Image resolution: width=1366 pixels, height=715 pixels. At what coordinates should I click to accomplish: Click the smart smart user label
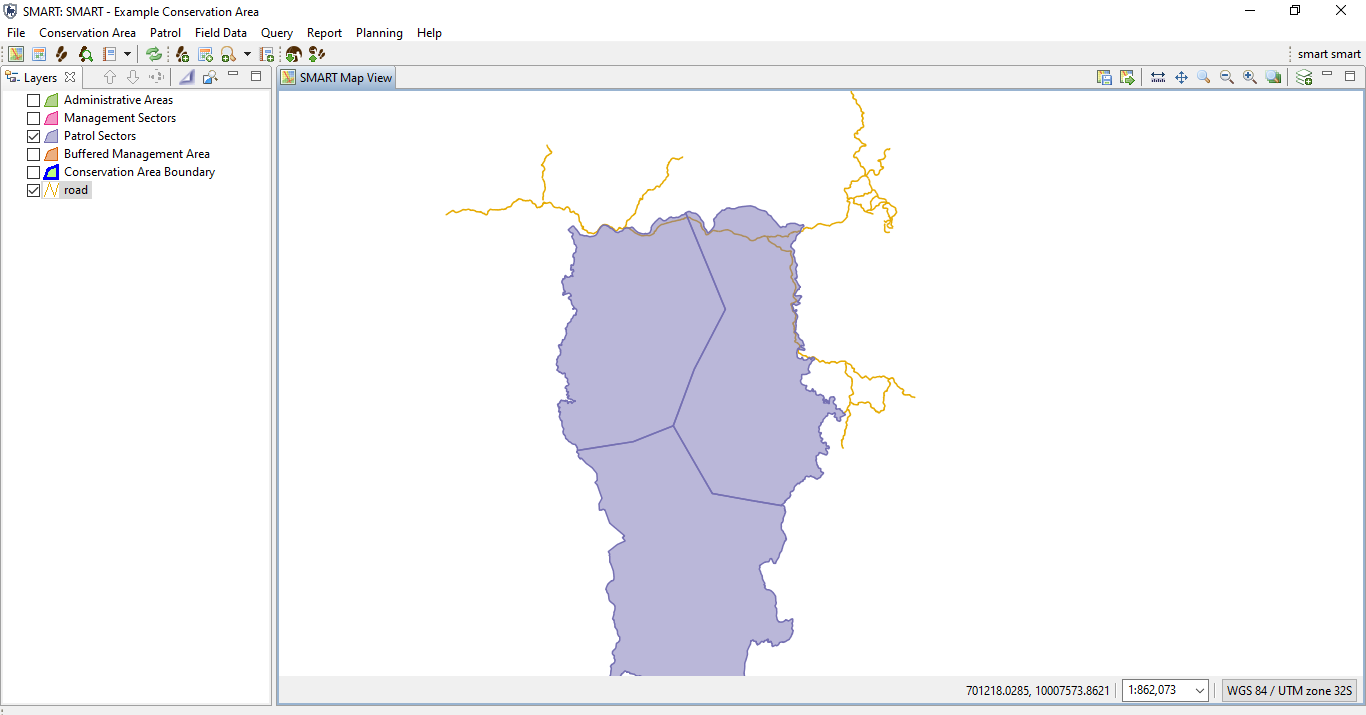click(x=1329, y=54)
